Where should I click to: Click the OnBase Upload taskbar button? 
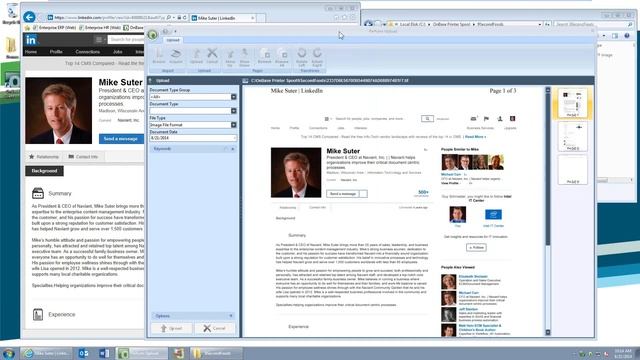[x=142, y=353]
